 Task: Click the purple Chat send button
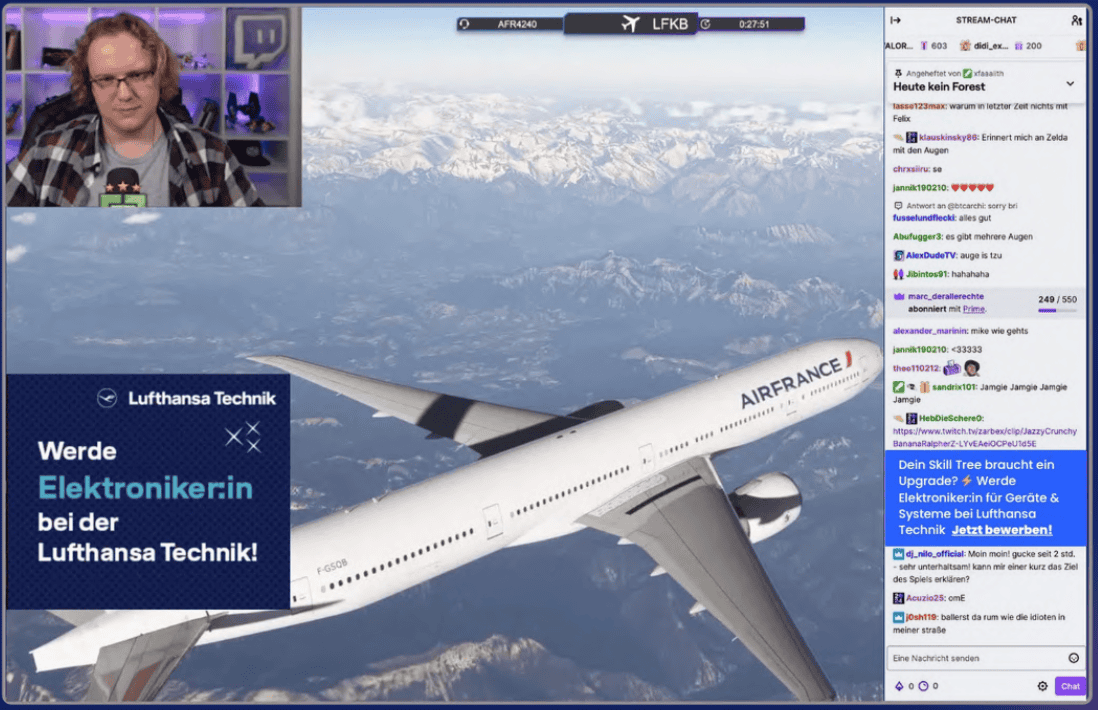(x=1070, y=686)
